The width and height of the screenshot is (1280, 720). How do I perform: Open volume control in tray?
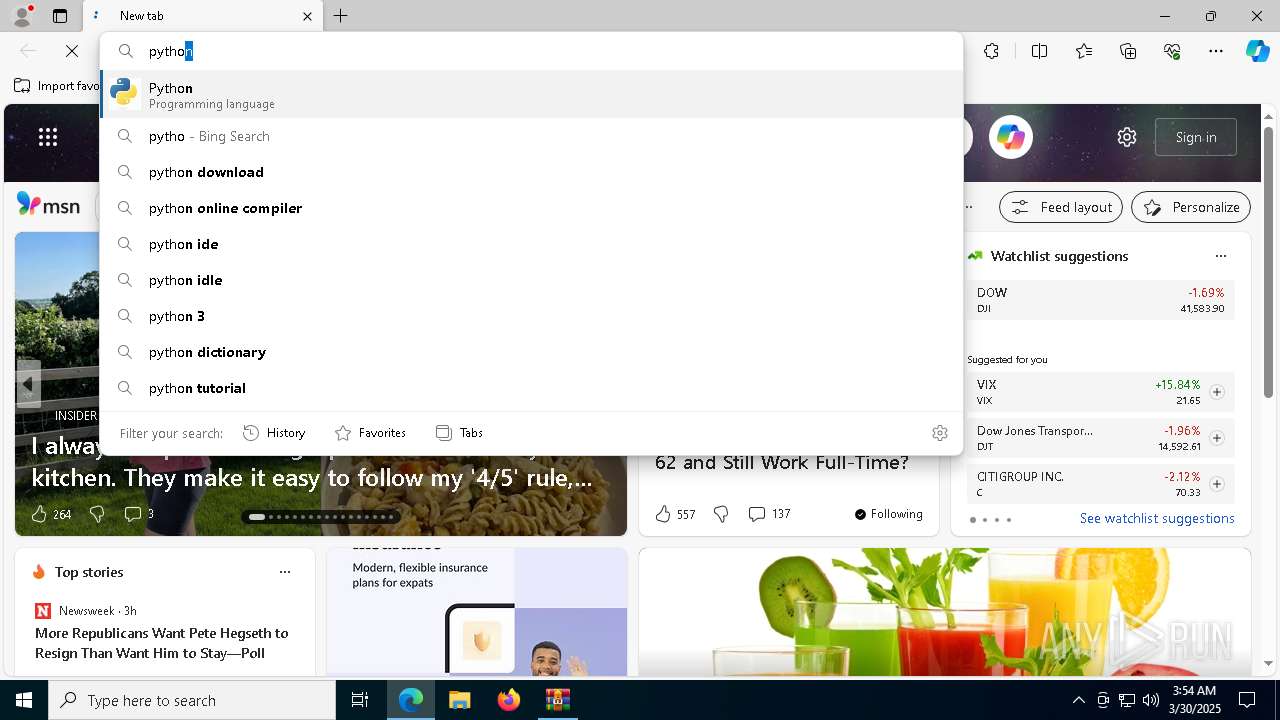(x=1151, y=700)
